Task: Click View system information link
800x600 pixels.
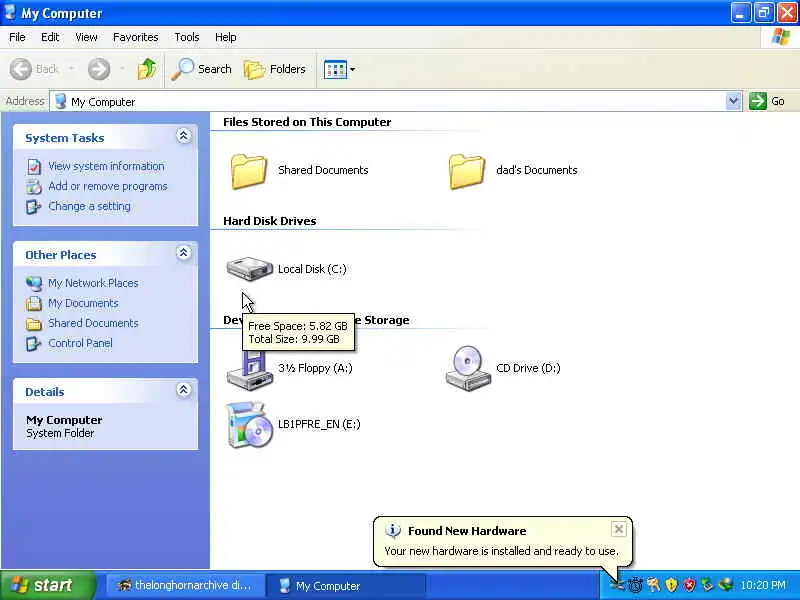Action: pos(106,166)
